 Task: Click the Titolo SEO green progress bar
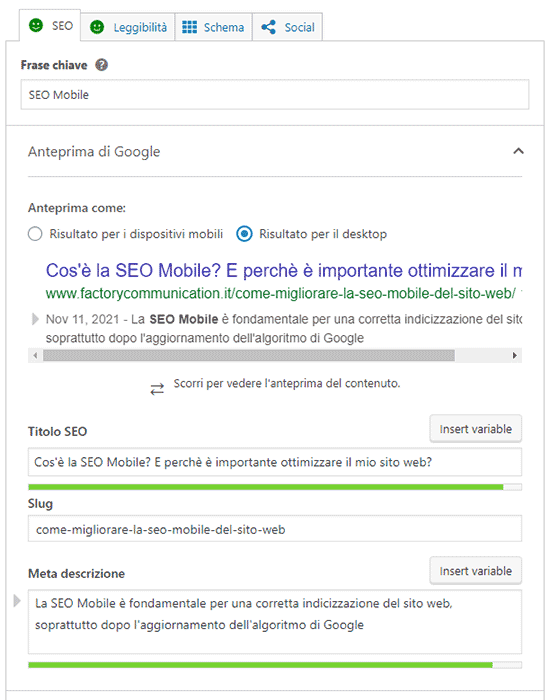click(275, 487)
